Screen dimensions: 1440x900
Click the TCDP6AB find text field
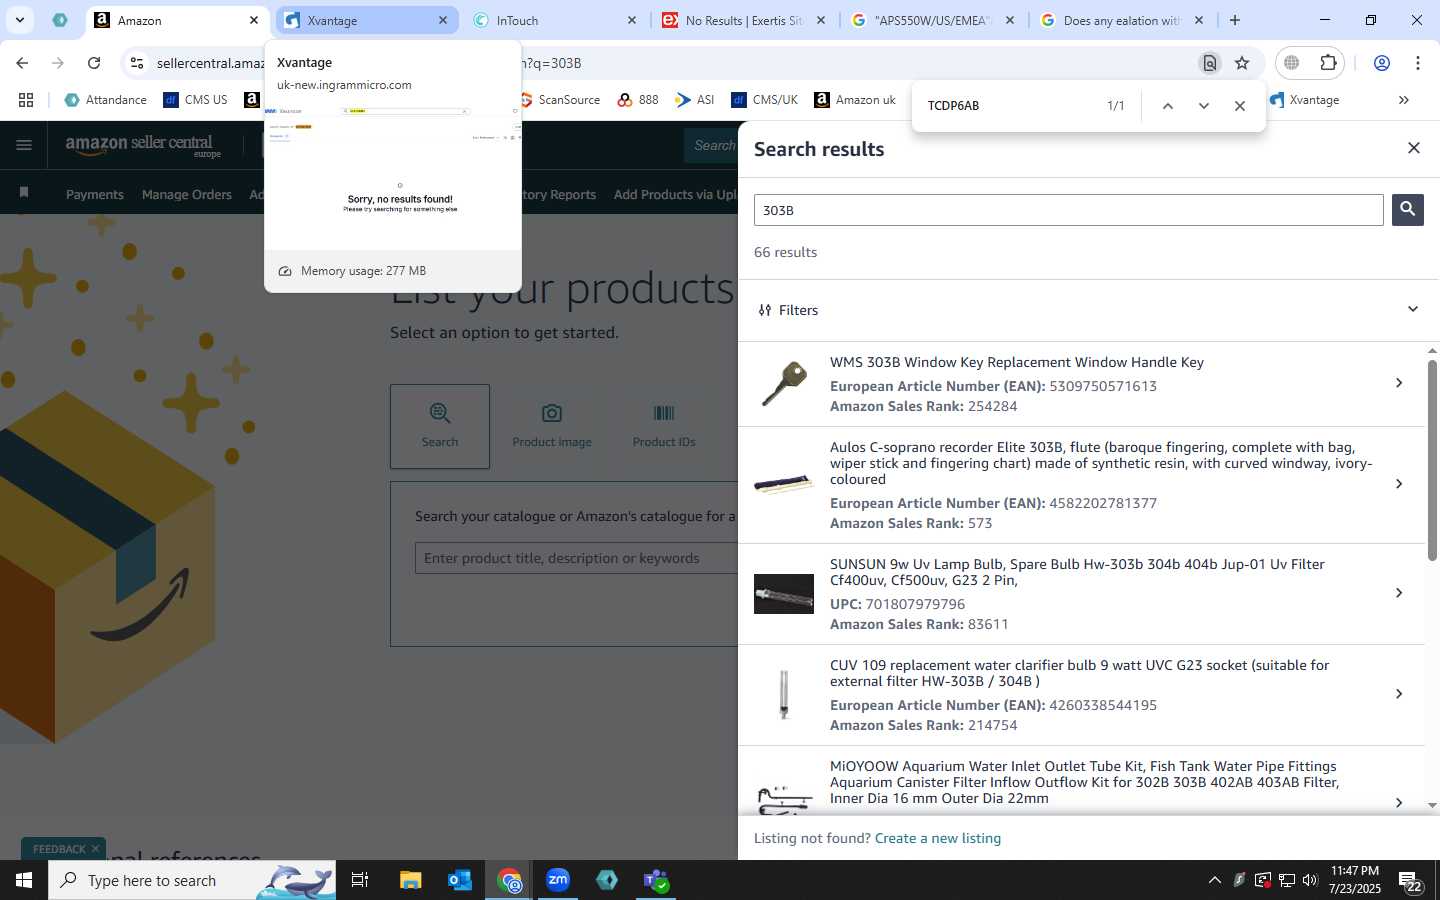pyautogui.click(x=1010, y=106)
